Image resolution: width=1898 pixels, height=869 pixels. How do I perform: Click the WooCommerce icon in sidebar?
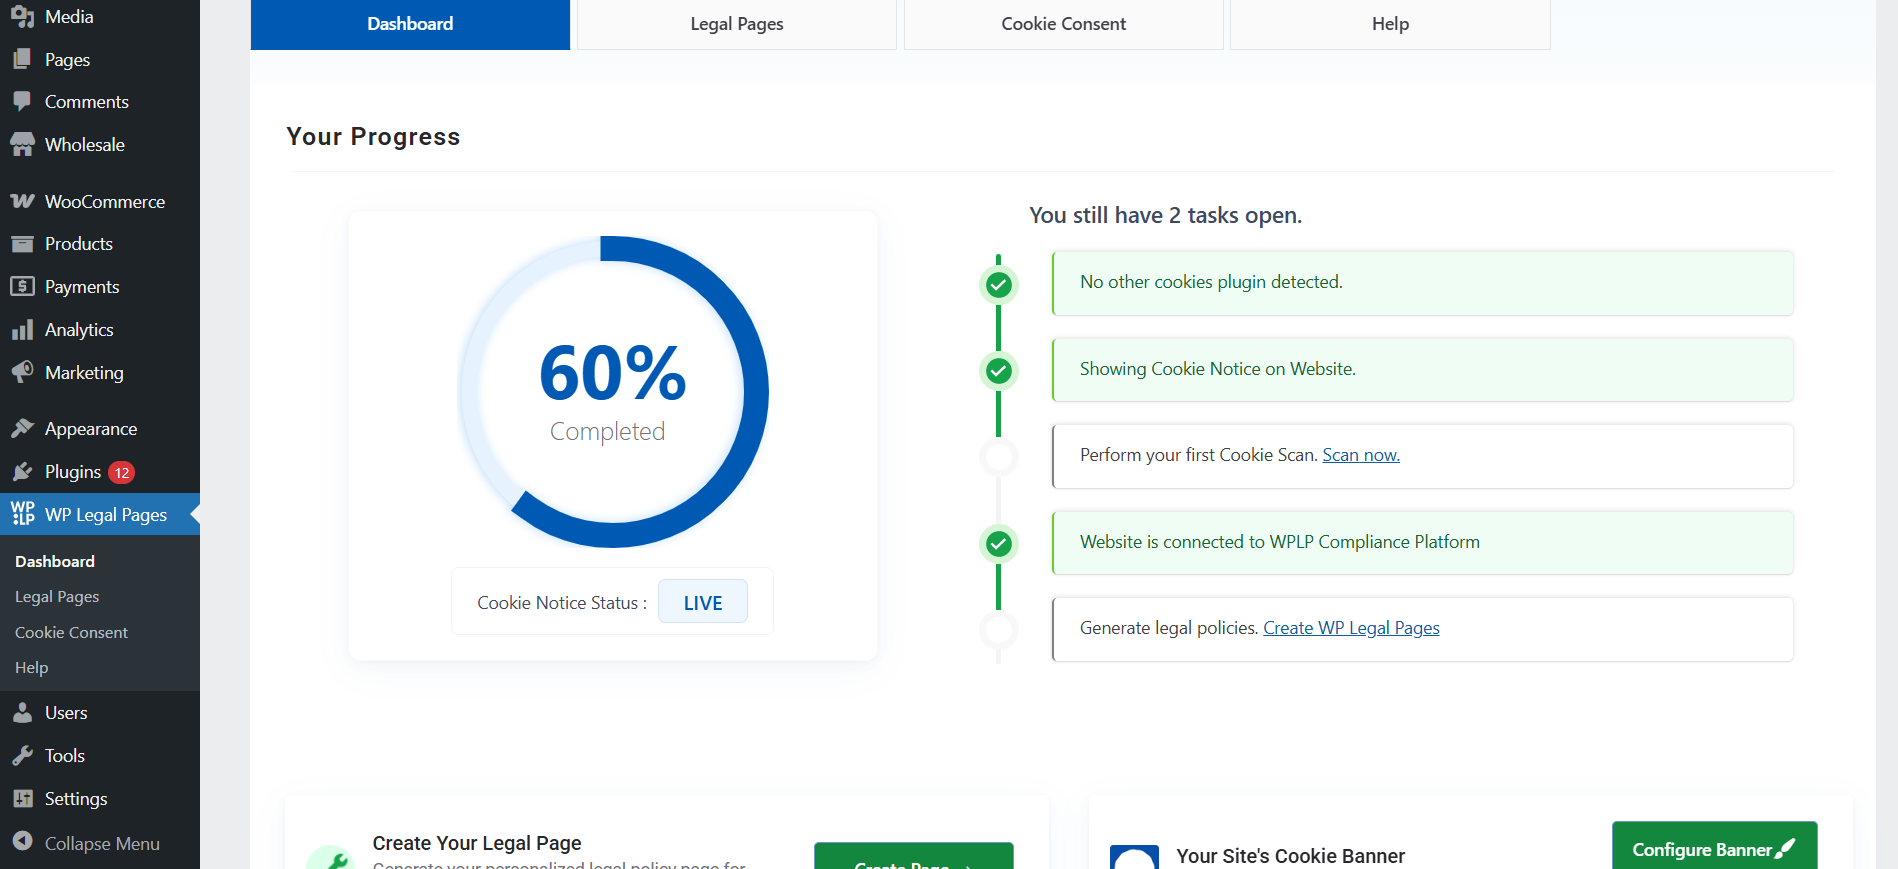(22, 202)
